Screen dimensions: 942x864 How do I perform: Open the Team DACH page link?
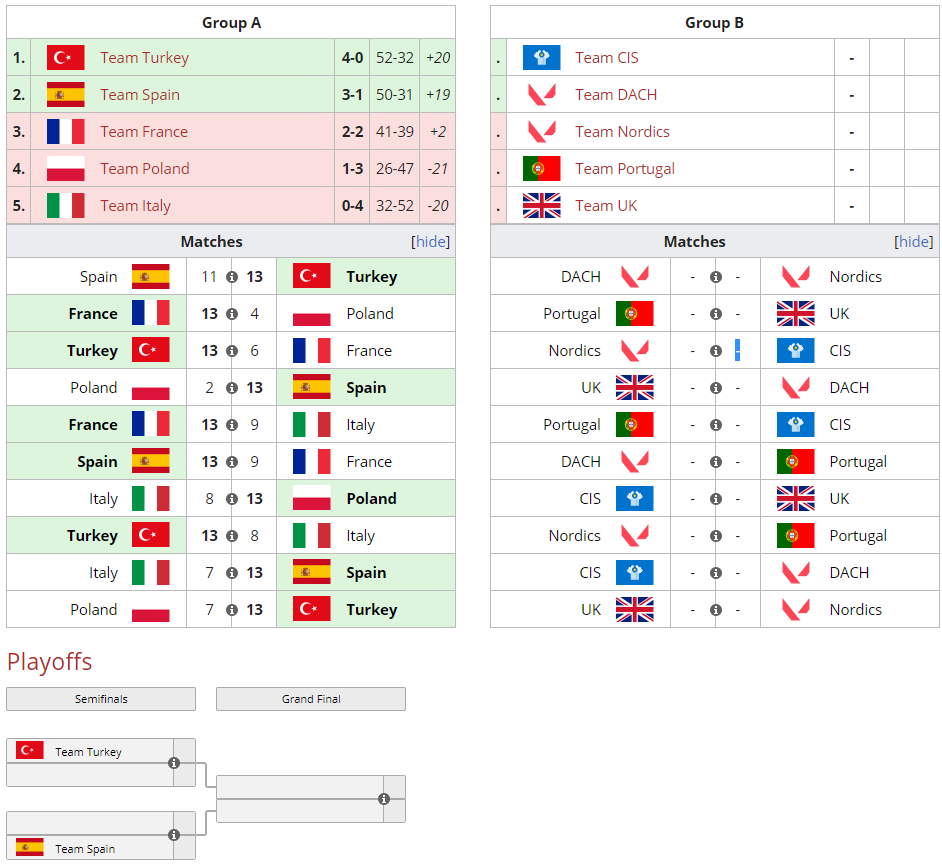[x=616, y=95]
